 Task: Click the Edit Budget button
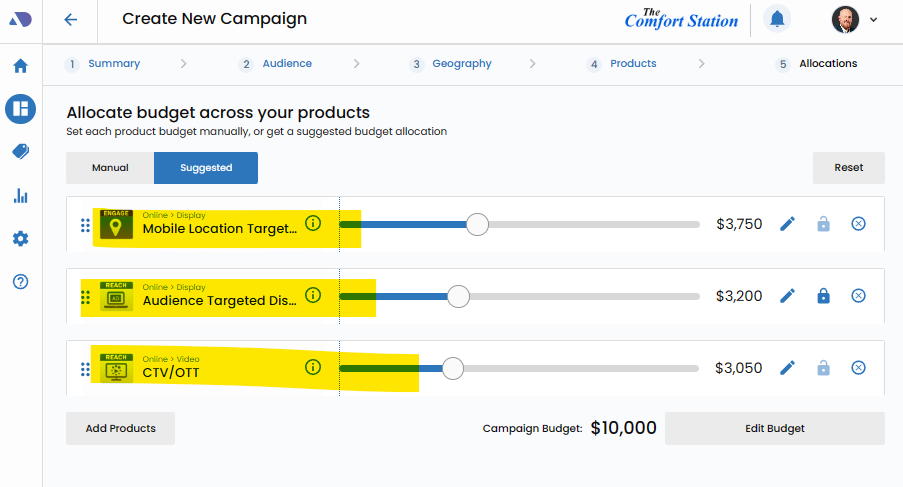774,428
